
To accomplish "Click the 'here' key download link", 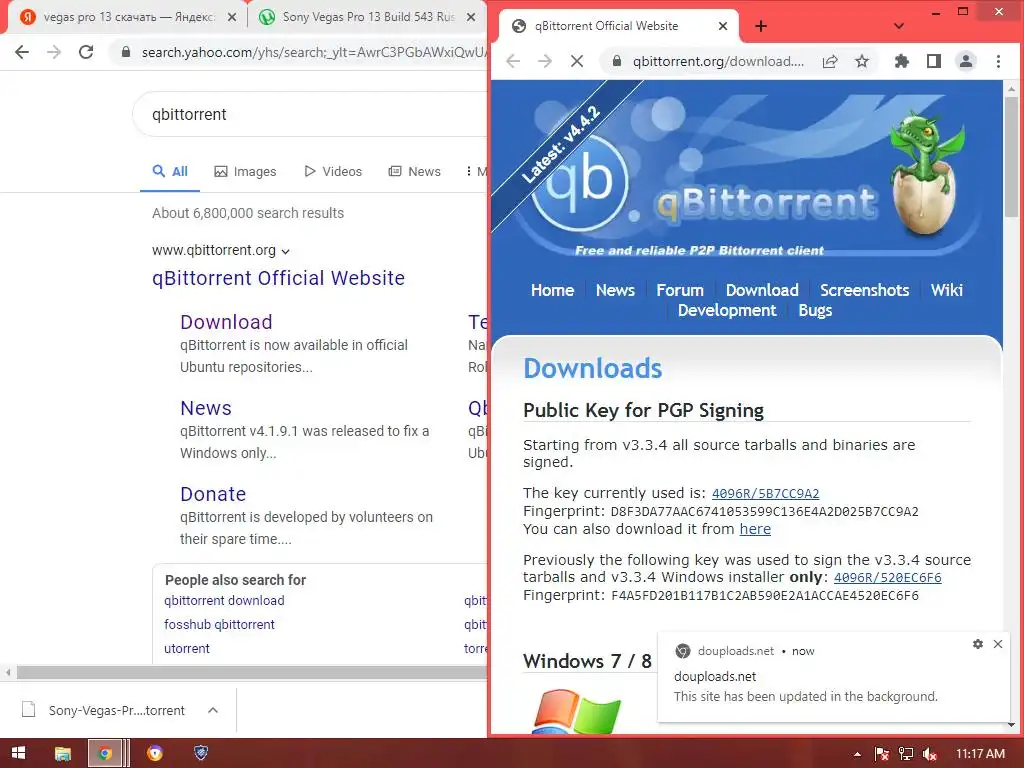I will point(755,529).
